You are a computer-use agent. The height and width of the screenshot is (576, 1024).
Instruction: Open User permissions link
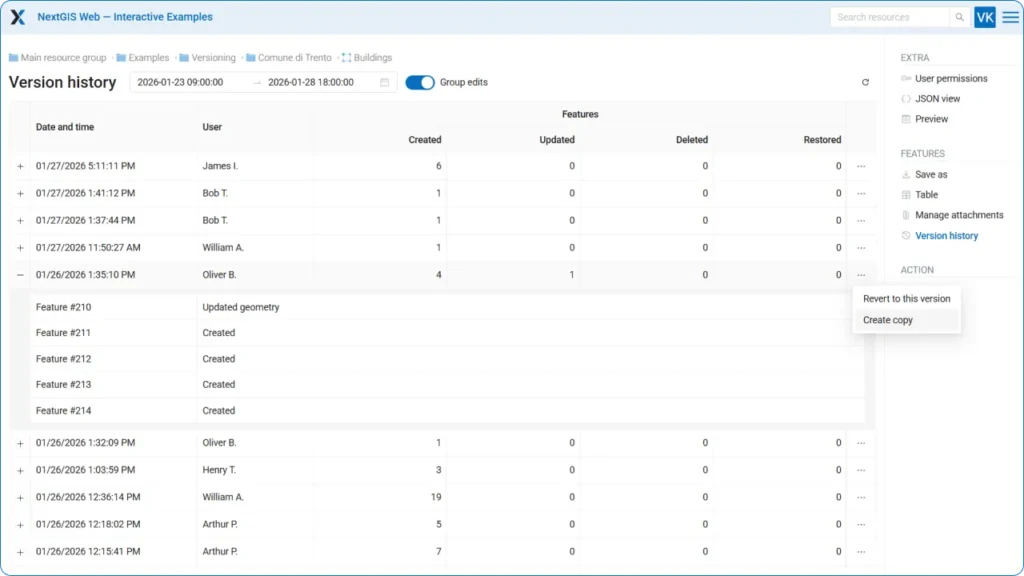coord(950,78)
